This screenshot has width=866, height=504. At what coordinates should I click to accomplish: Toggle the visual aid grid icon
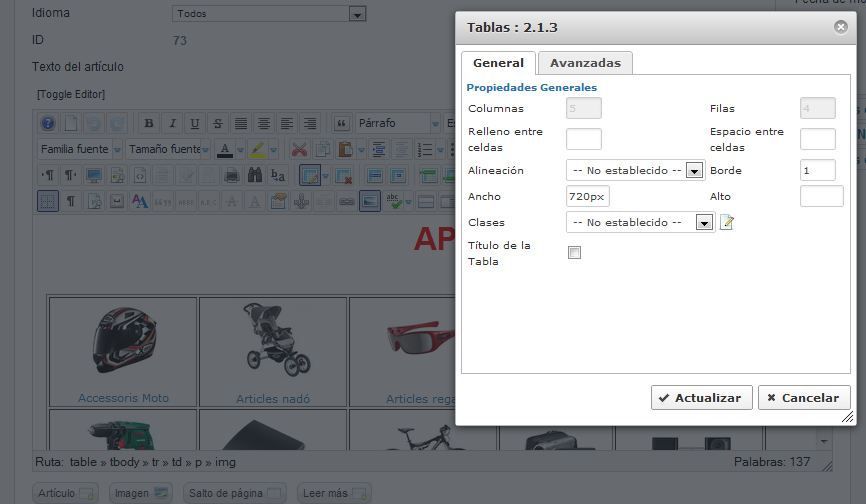(48, 201)
